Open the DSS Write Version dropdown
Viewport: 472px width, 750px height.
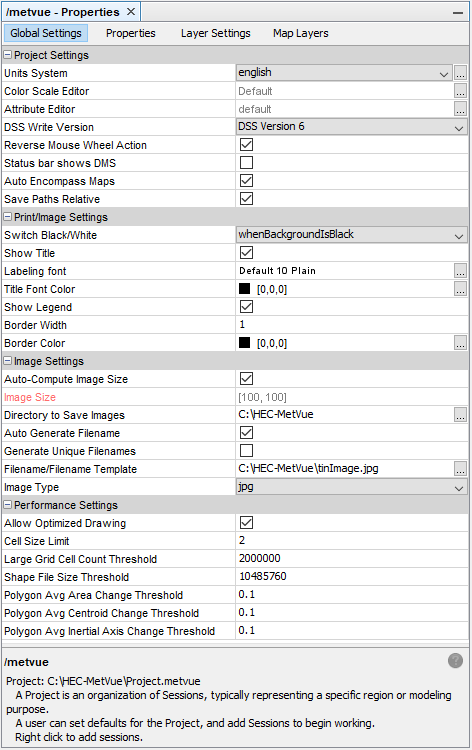click(351, 127)
